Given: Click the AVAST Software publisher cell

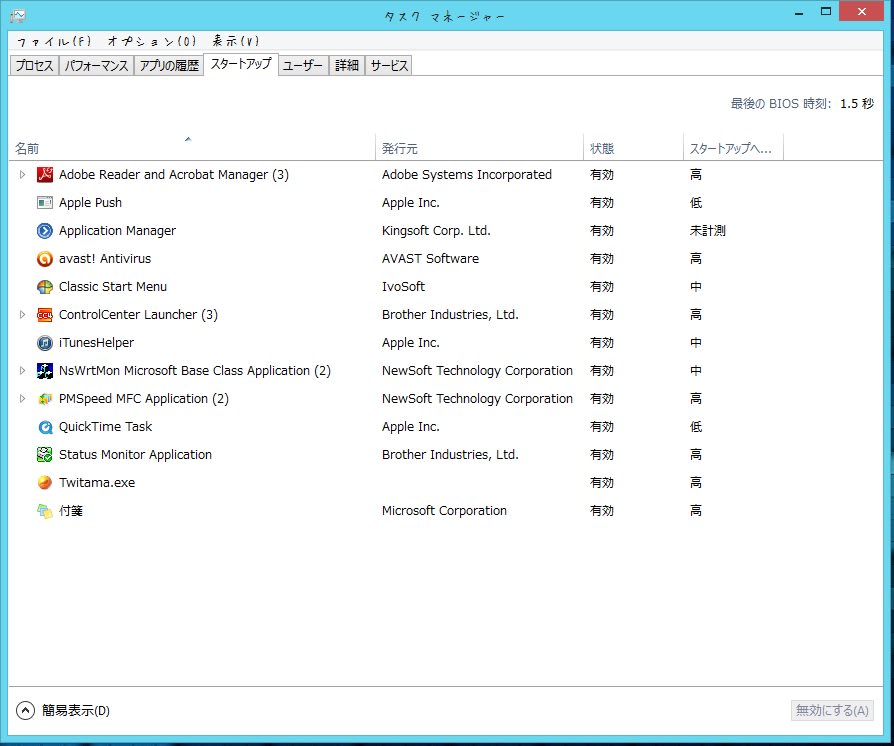Looking at the screenshot, I should click(x=430, y=258).
